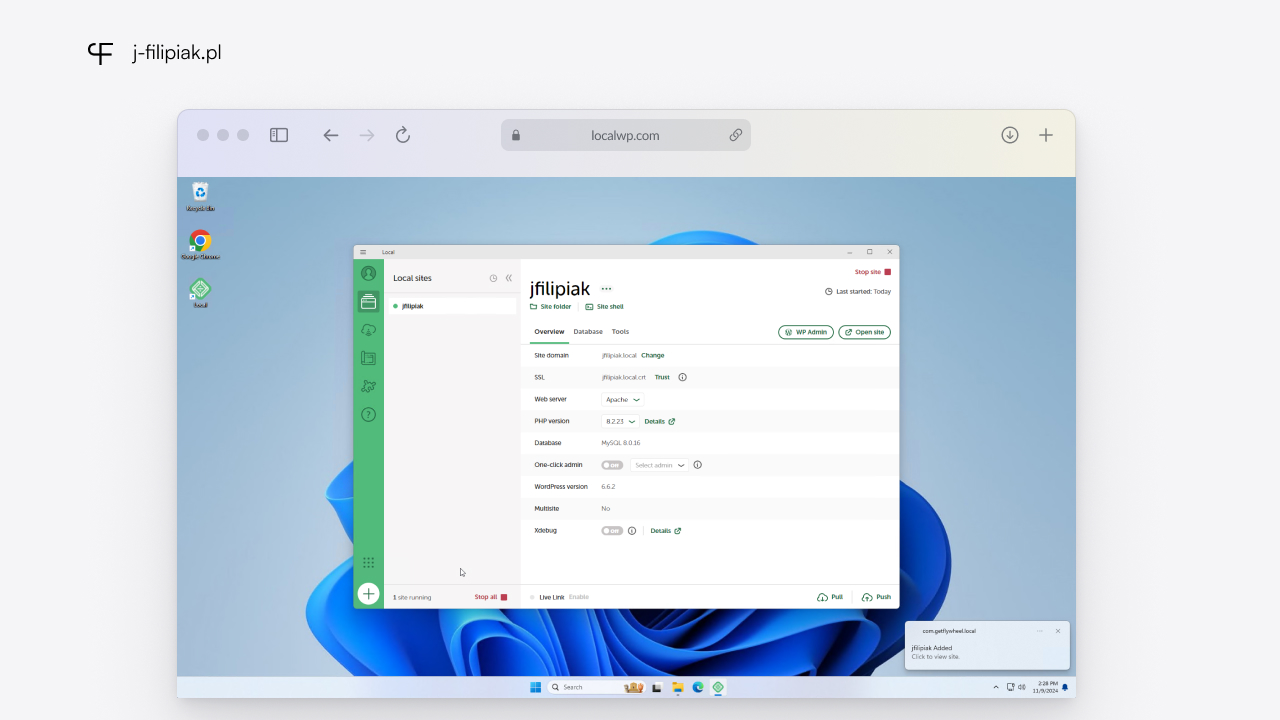The height and width of the screenshot is (720, 1280).
Task: Open the Windows Start button
Action: (535, 687)
